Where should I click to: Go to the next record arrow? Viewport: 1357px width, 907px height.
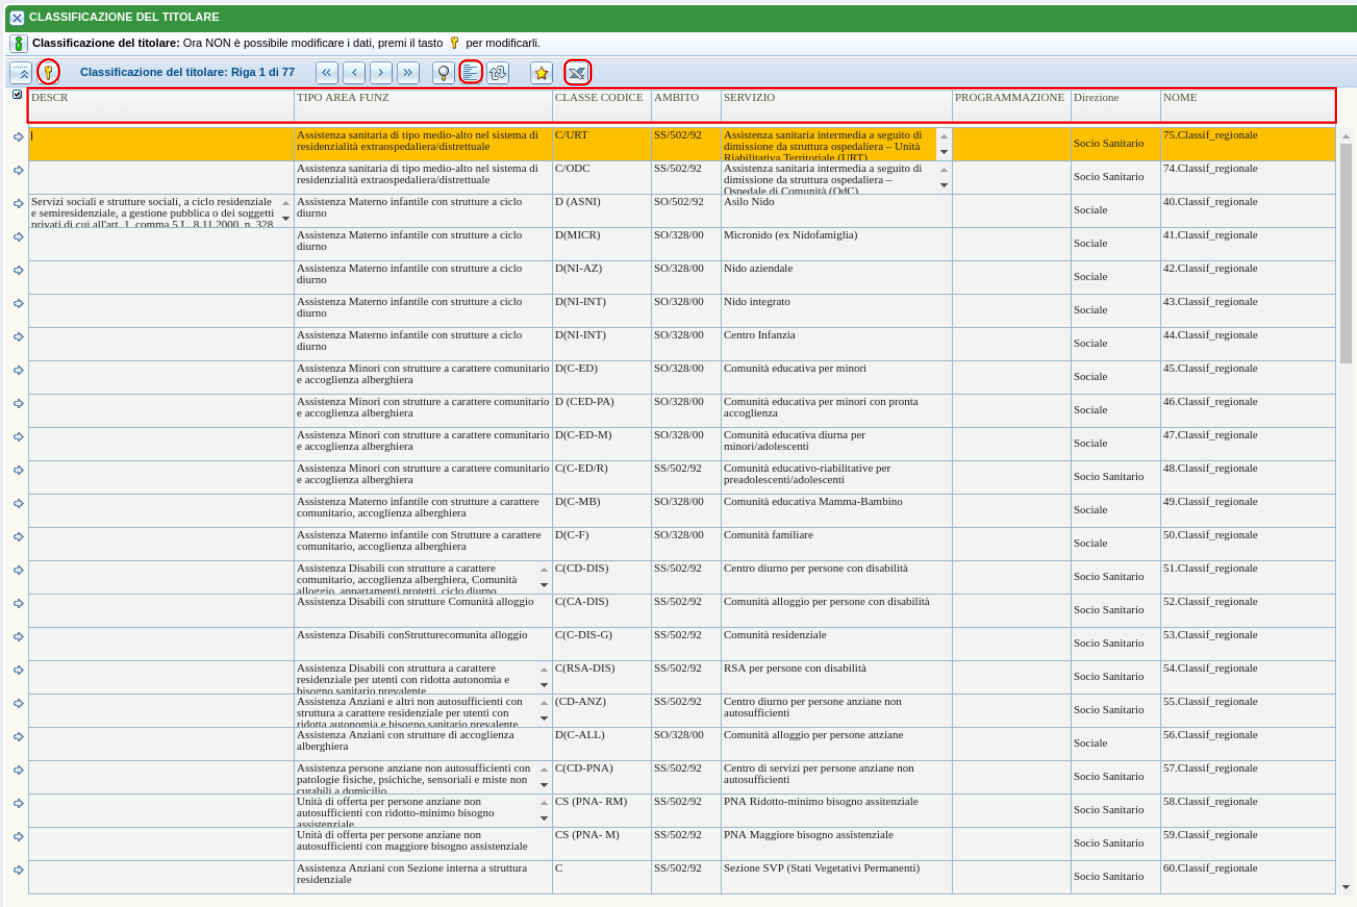pos(380,72)
